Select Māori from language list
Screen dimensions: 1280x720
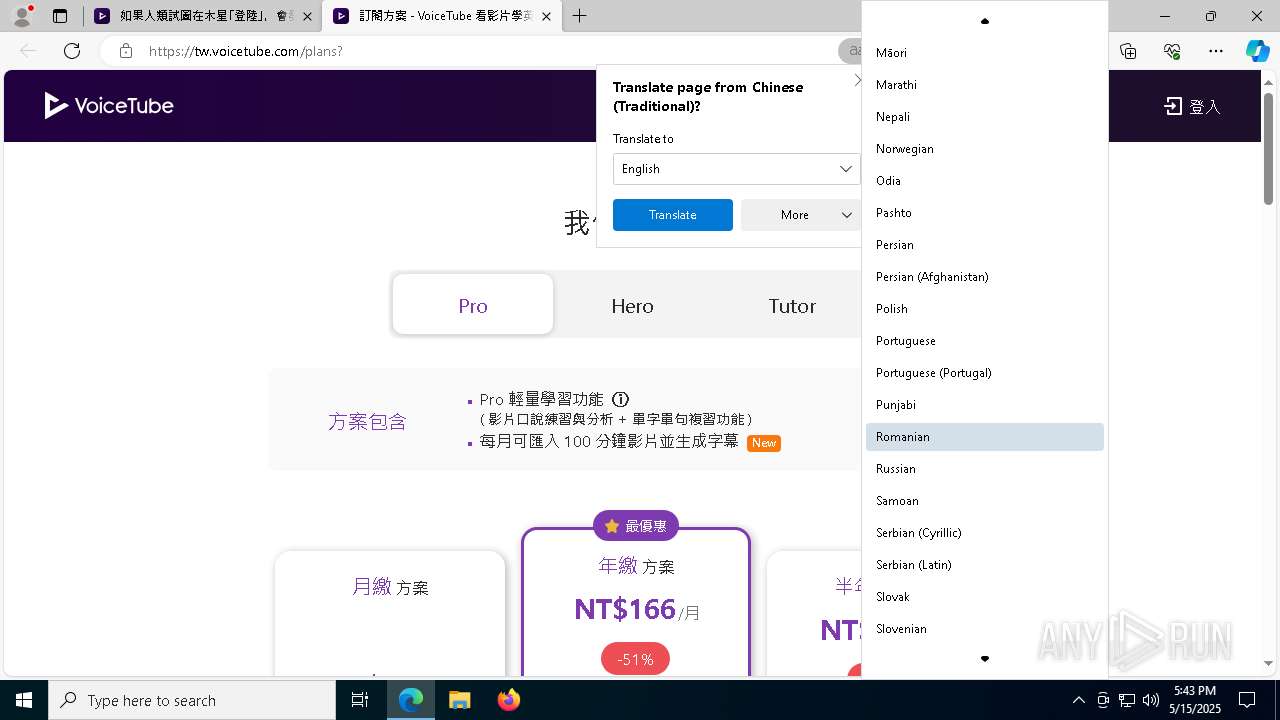pos(985,53)
